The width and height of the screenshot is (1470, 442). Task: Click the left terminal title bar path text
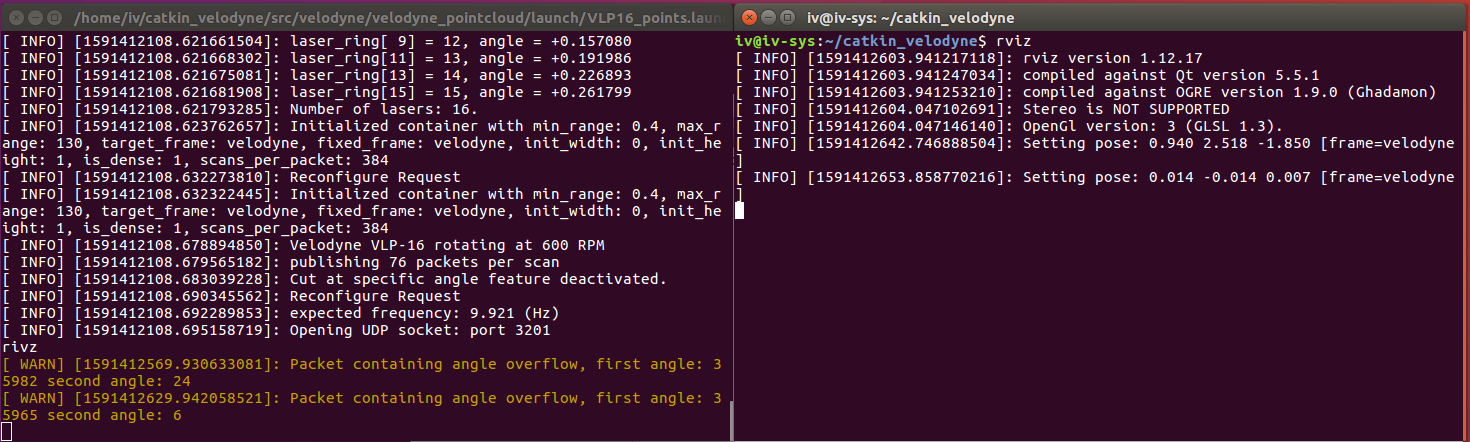point(401,16)
